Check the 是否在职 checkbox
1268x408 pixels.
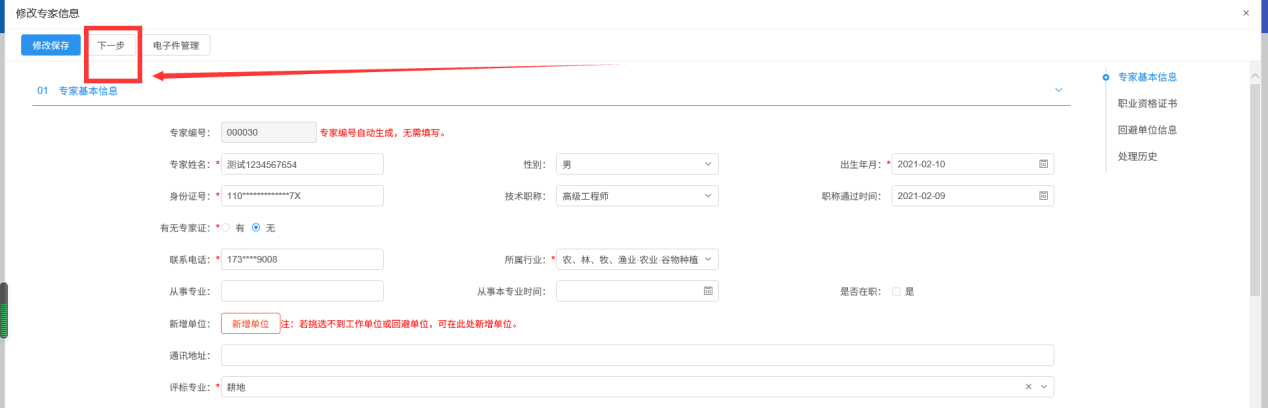(896, 292)
